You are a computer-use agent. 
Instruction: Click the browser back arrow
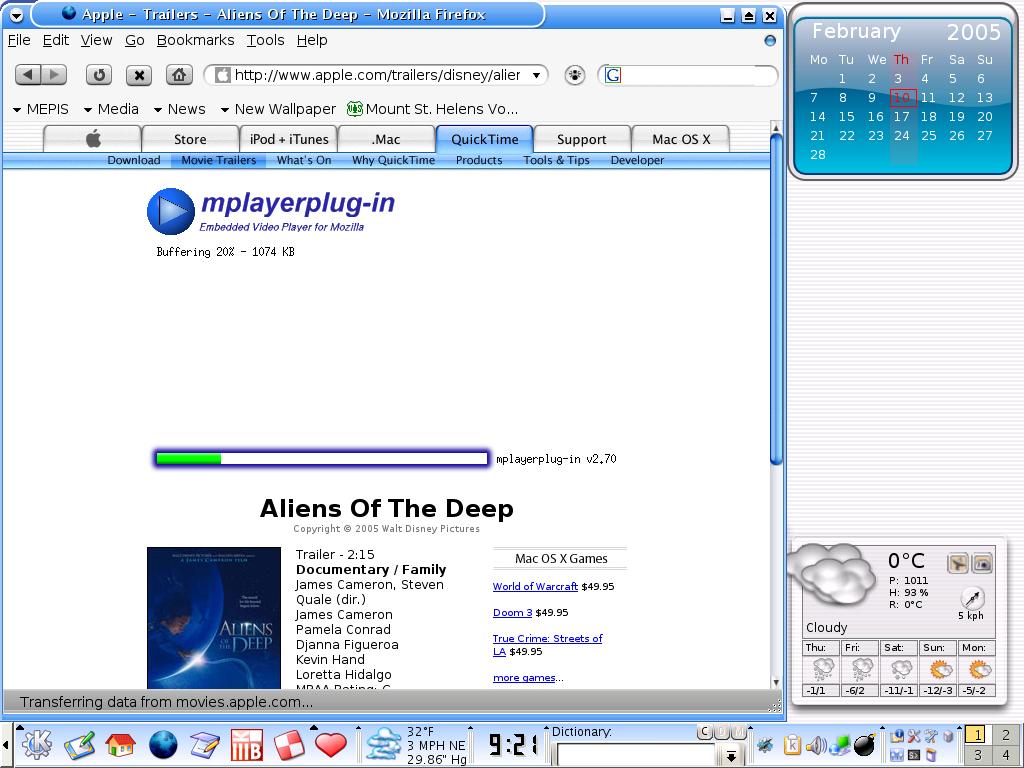click(x=28, y=75)
